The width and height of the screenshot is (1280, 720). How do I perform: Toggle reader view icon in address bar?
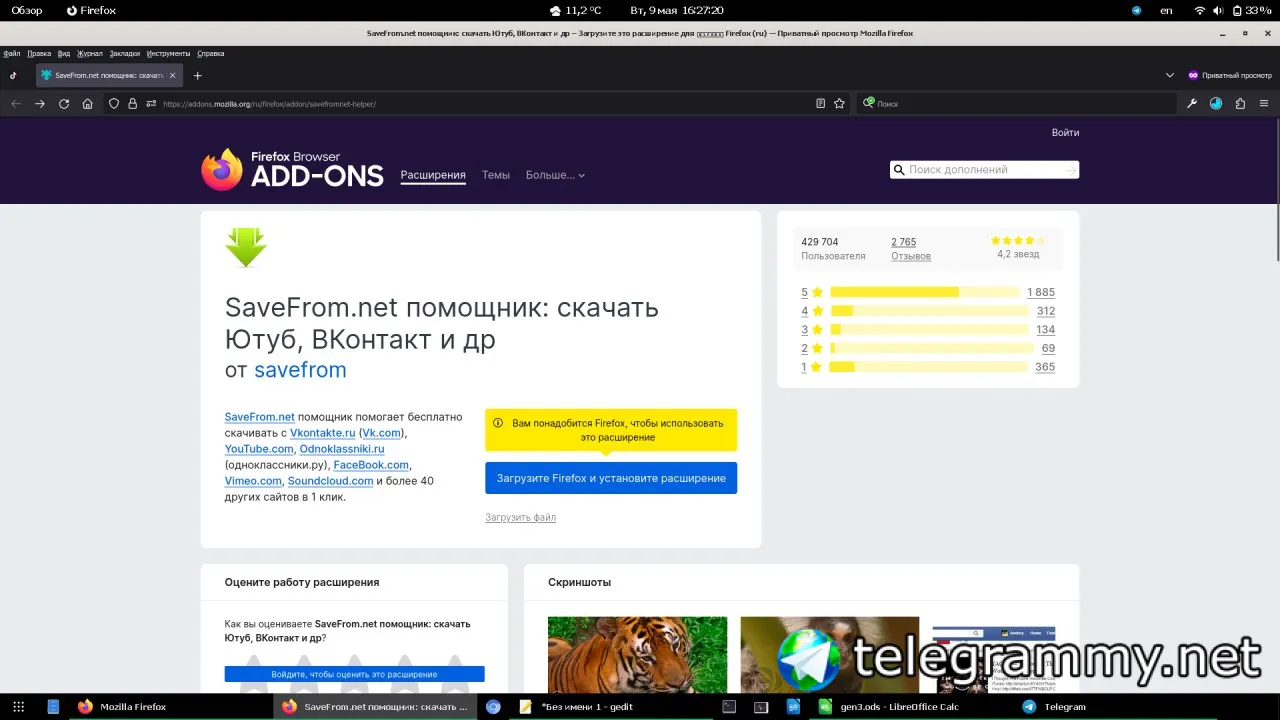(x=821, y=104)
